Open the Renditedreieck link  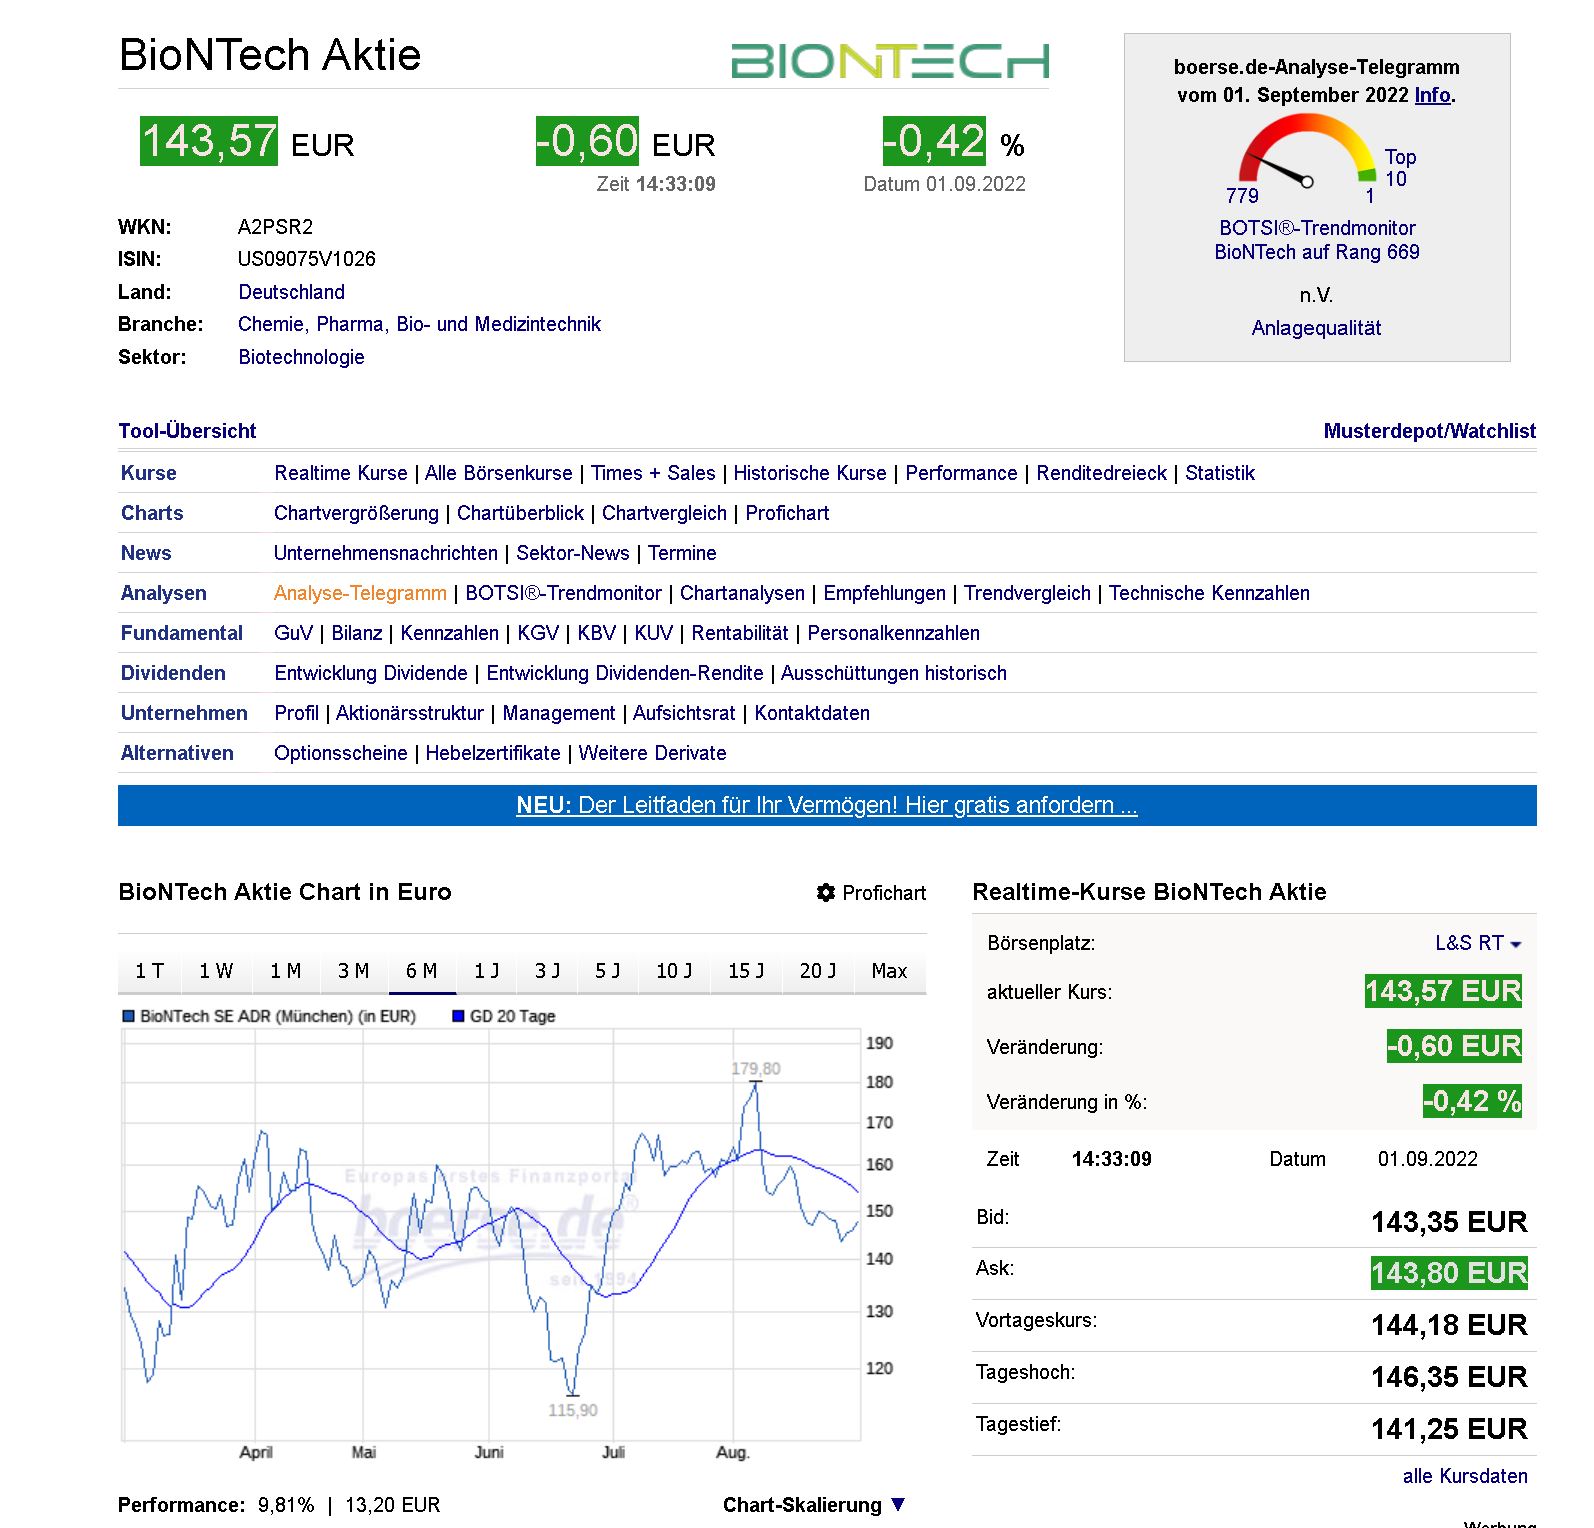coord(1101,473)
